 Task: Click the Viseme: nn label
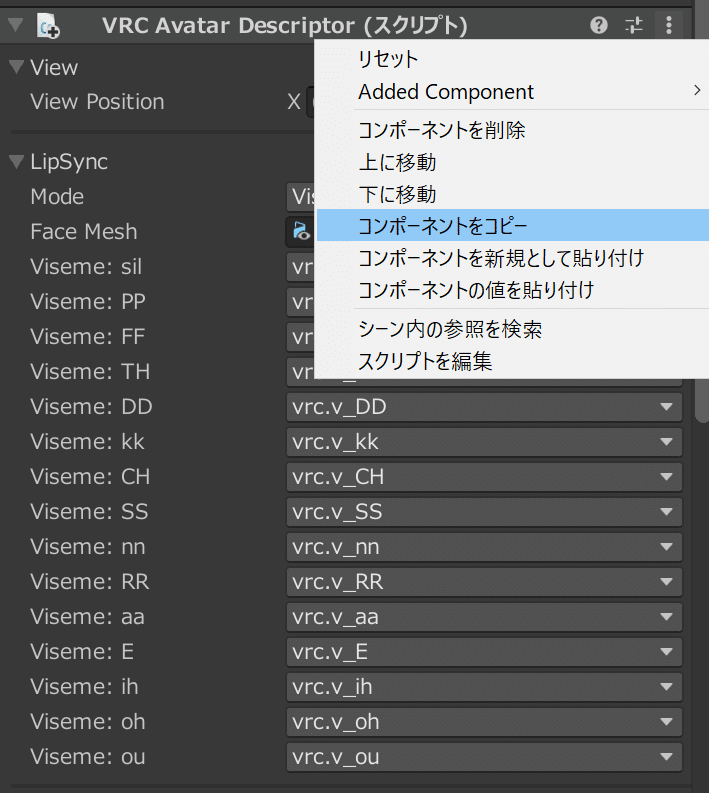pyautogui.click(x=87, y=547)
